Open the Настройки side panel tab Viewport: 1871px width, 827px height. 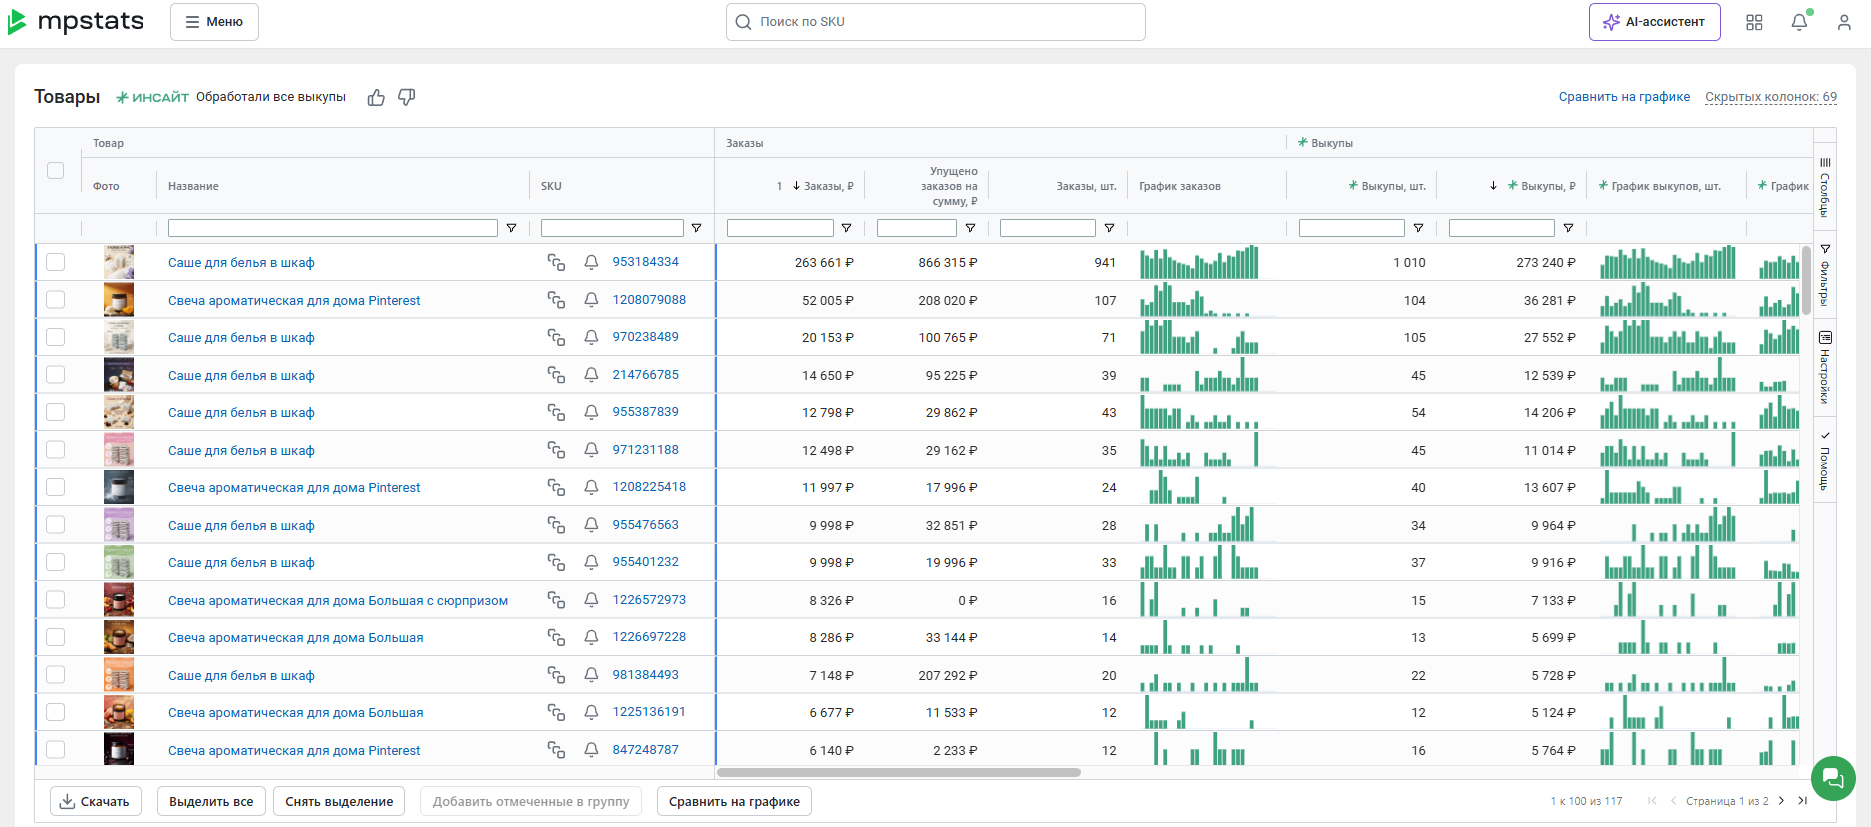1825,367
